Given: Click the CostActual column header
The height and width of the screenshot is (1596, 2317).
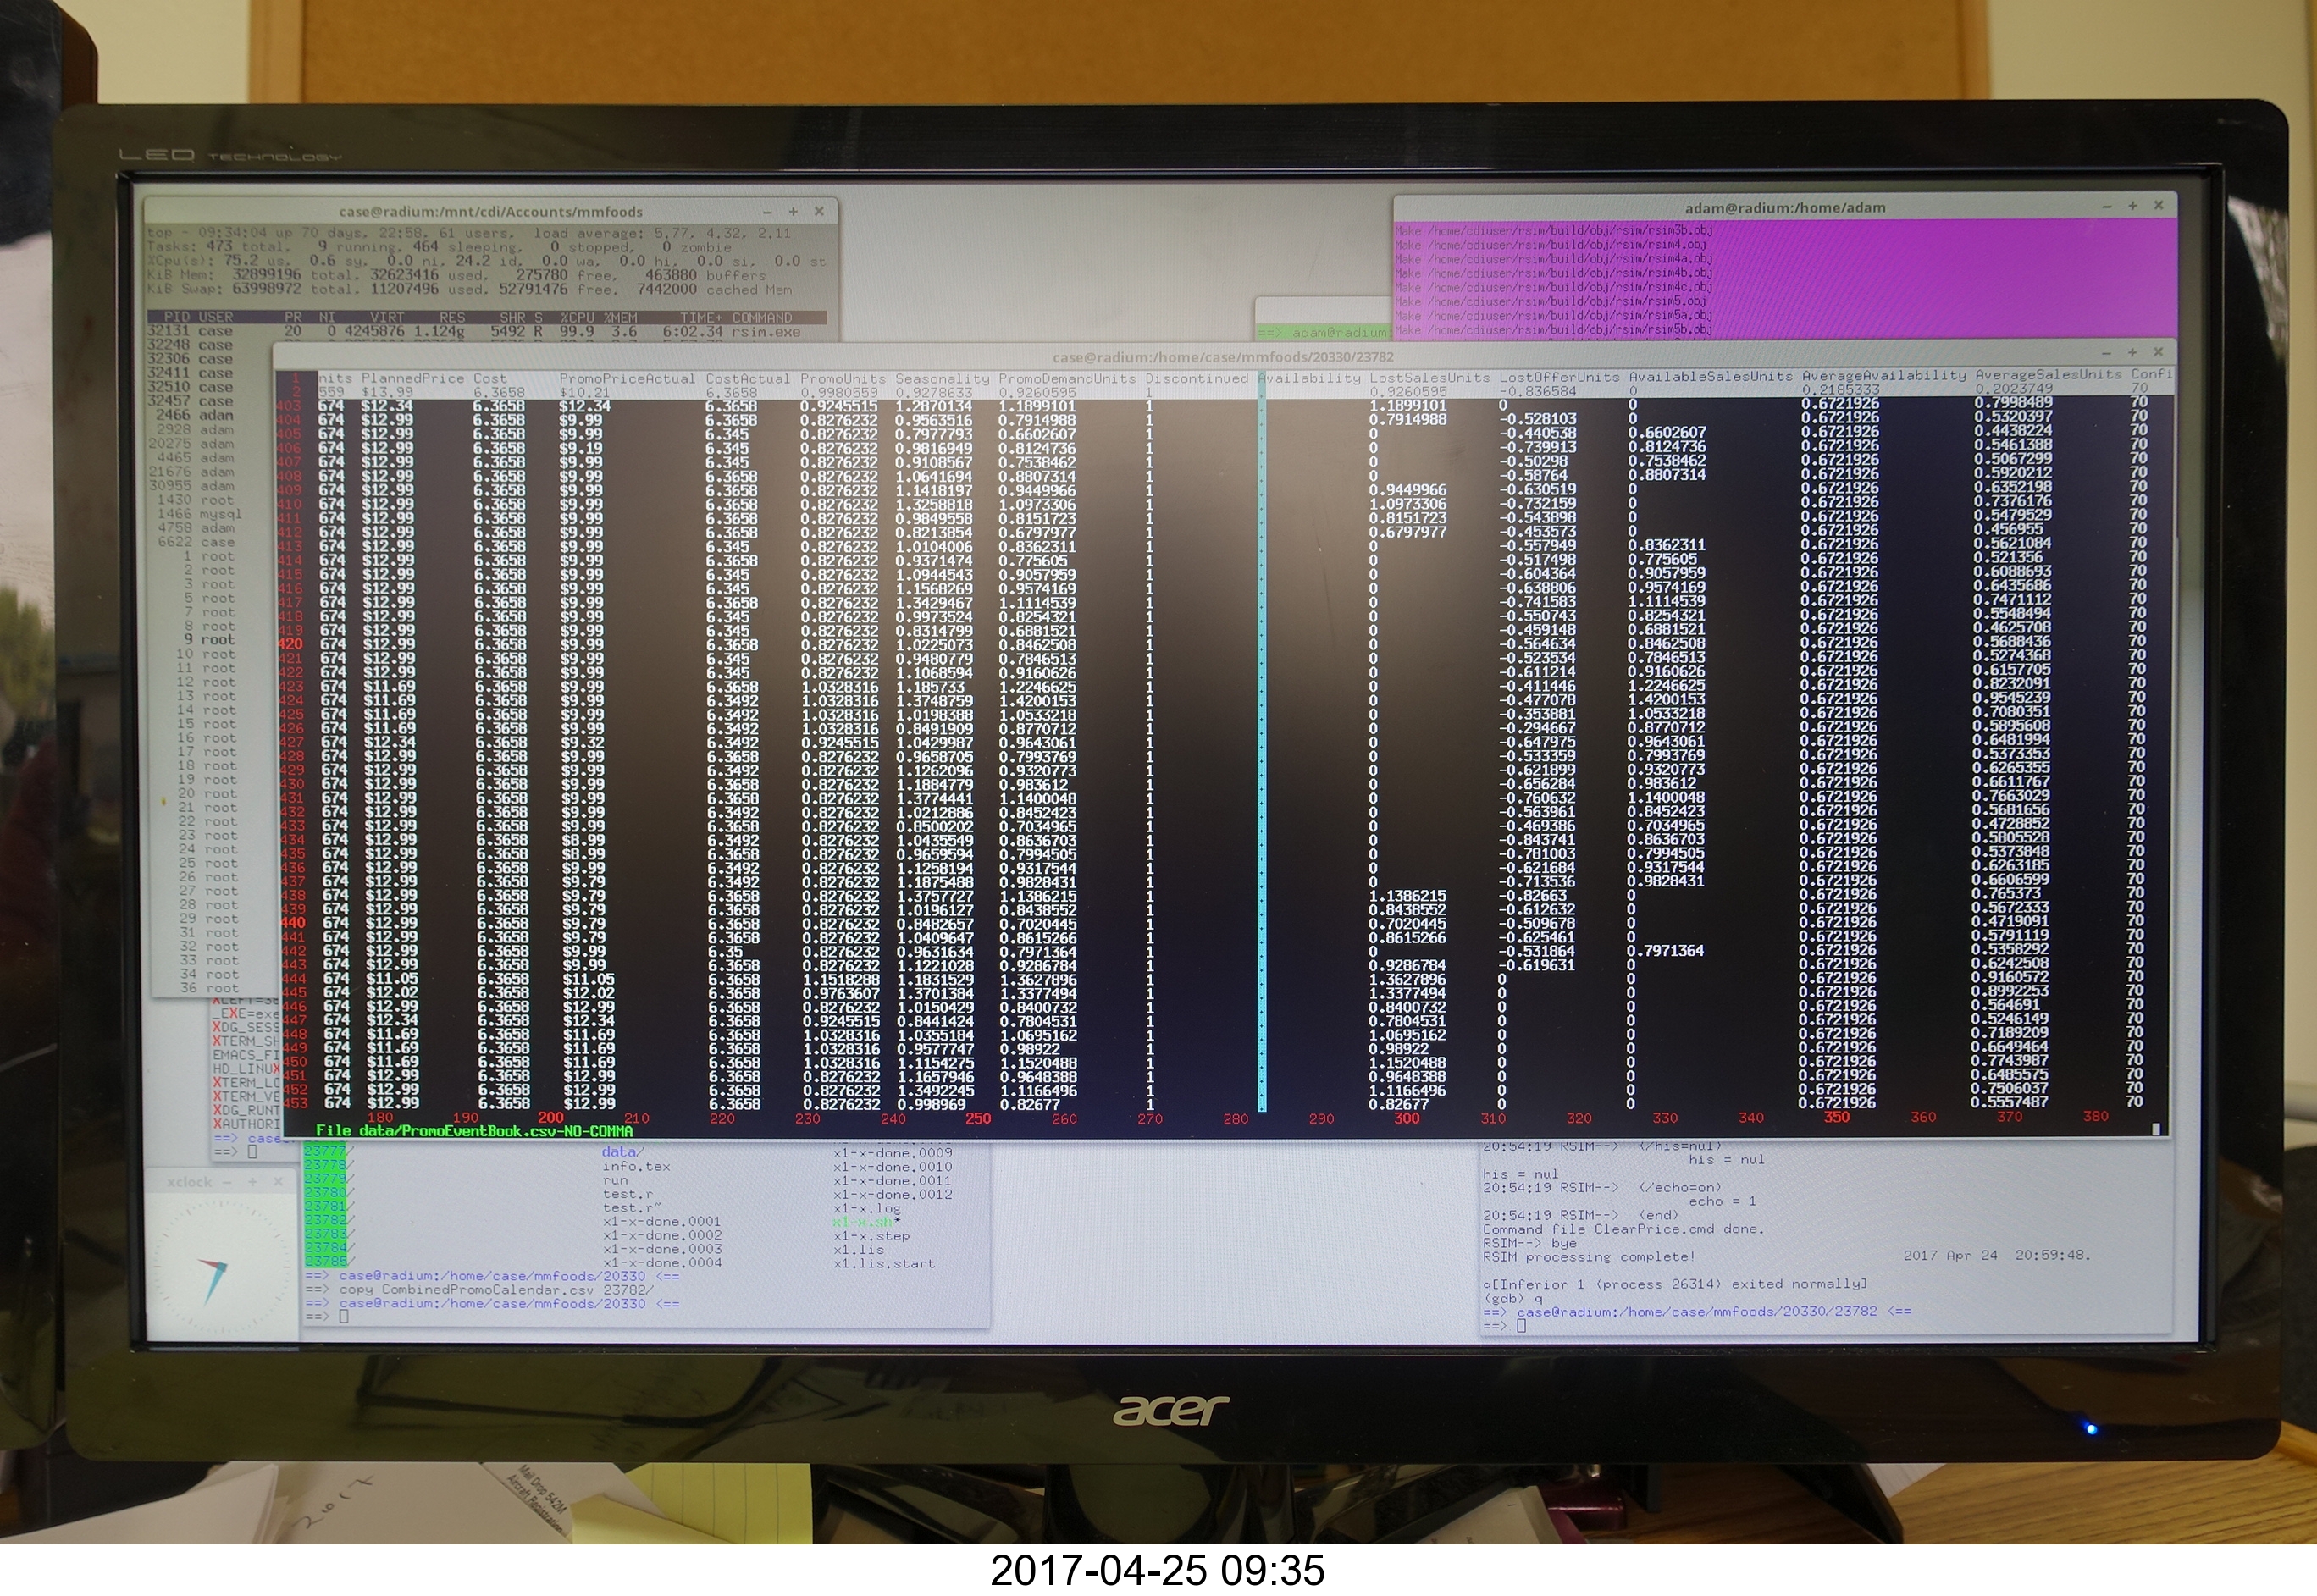Looking at the screenshot, I should pyautogui.click(x=747, y=378).
